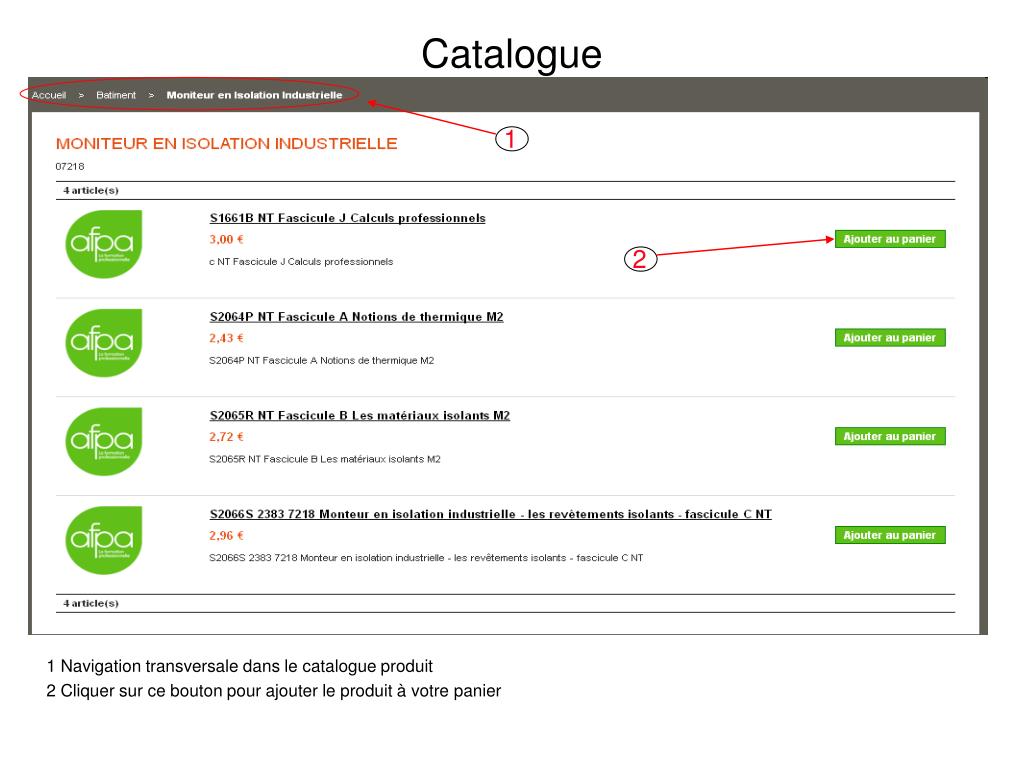
Task: Select the price 2,43 €
Action: [x=227, y=338]
